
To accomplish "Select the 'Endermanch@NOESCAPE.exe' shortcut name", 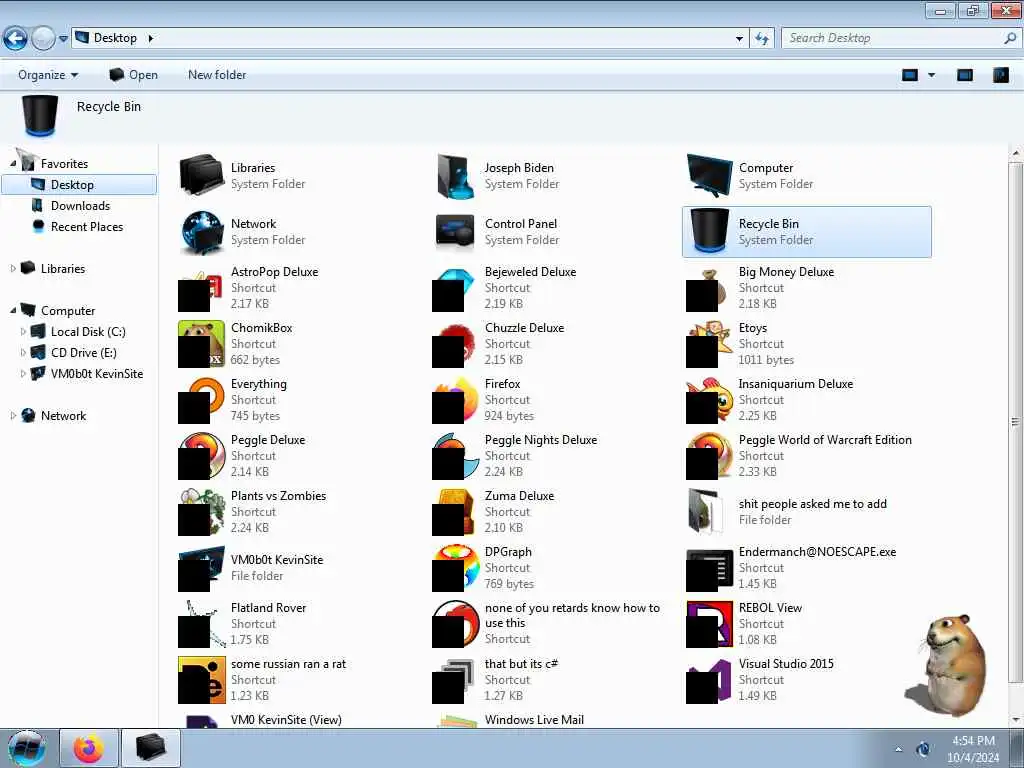I will 817,552.
